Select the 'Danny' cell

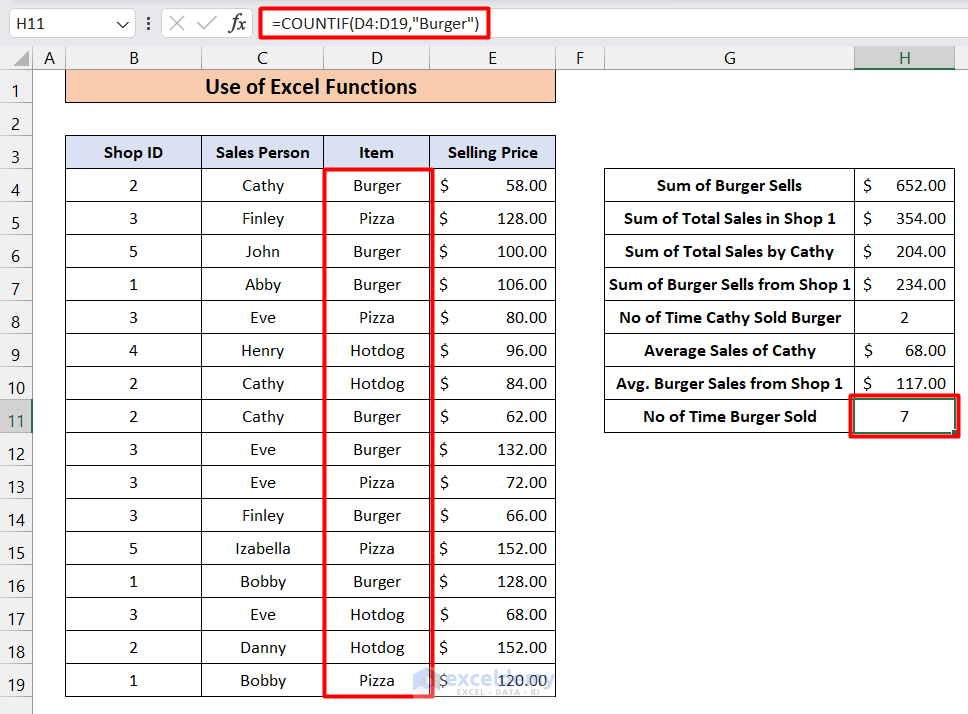[x=262, y=647]
